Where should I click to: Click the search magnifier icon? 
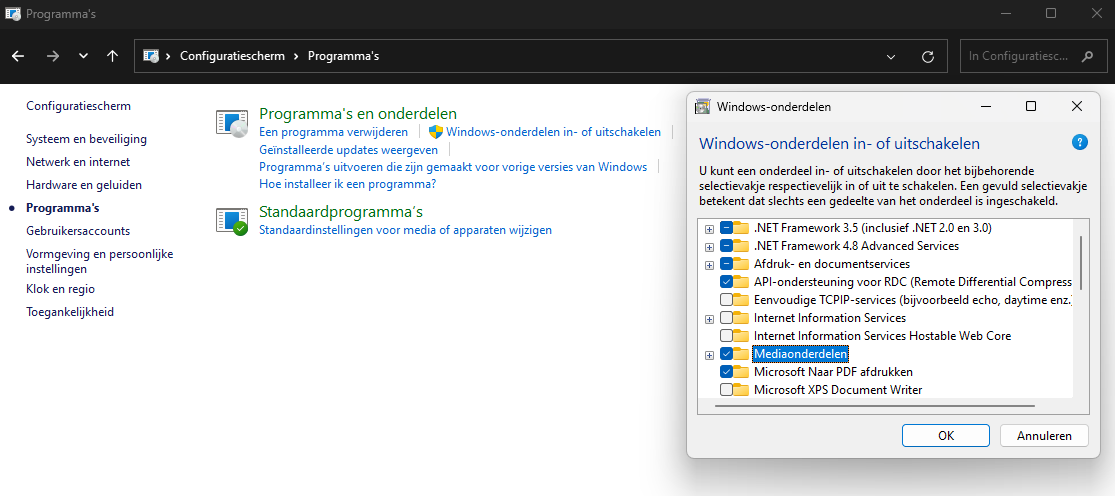(x=1087, y=56)
